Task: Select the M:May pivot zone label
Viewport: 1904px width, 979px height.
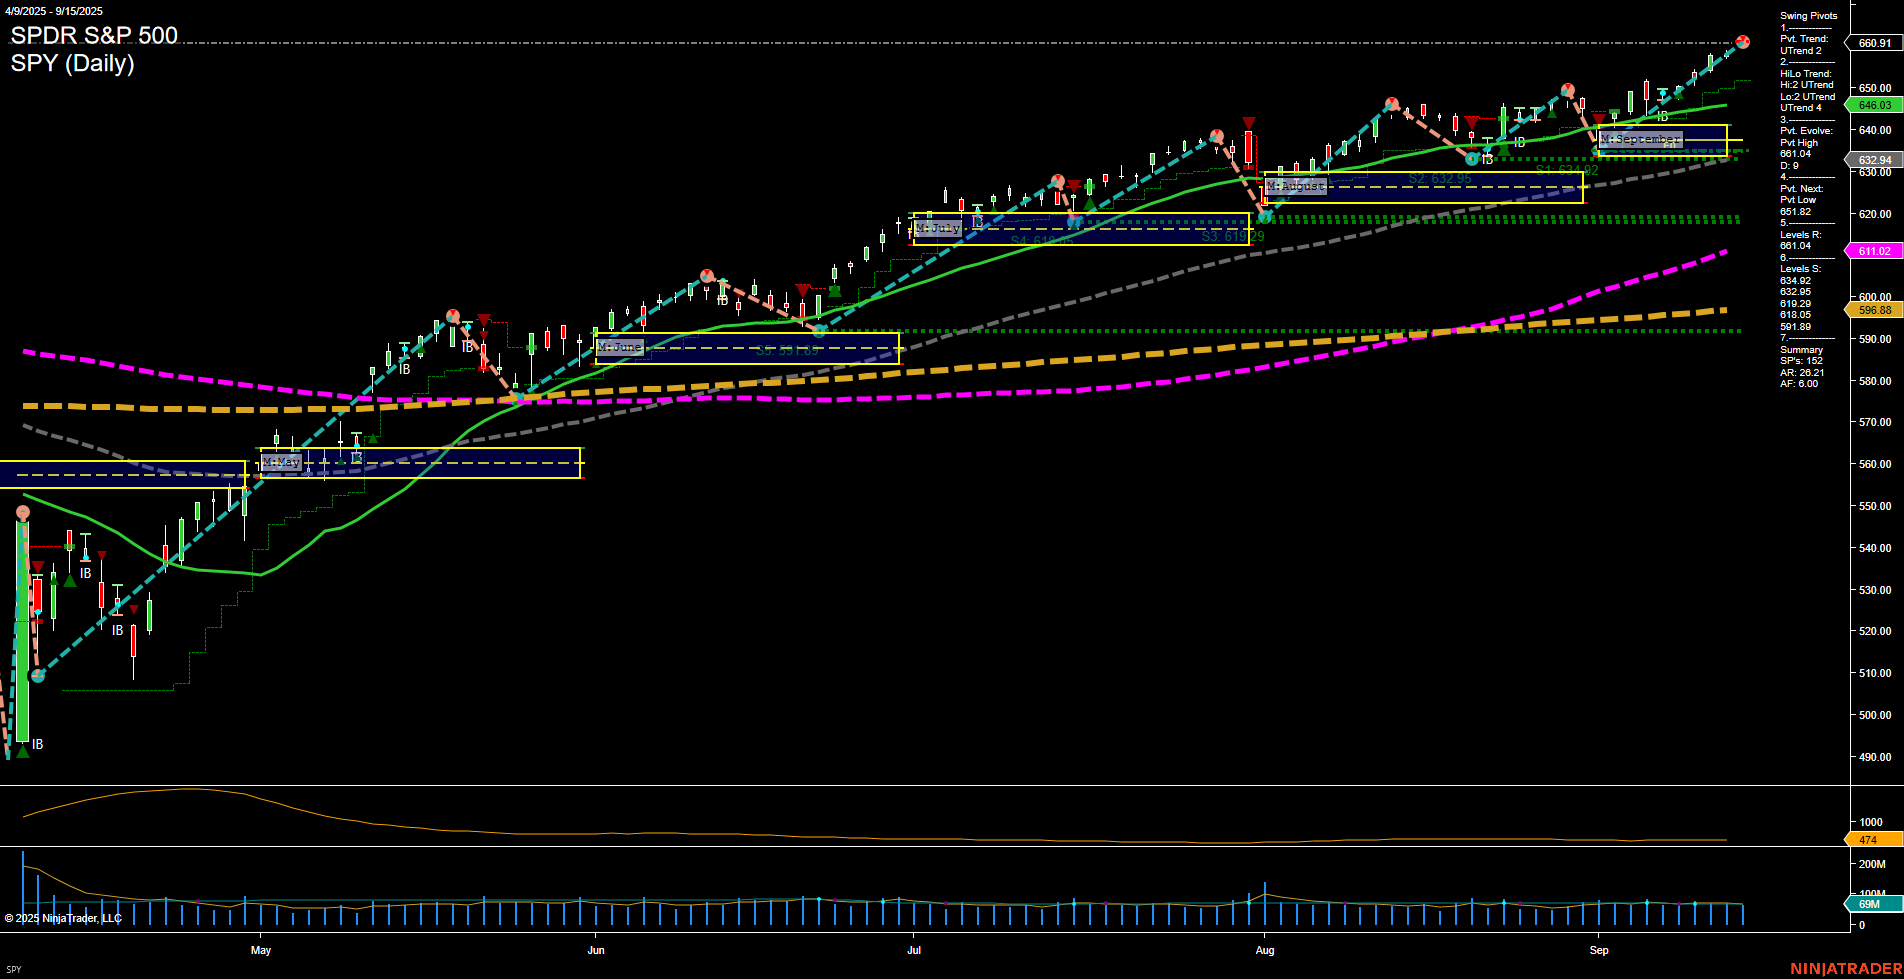Action: (x=280, y=462)
